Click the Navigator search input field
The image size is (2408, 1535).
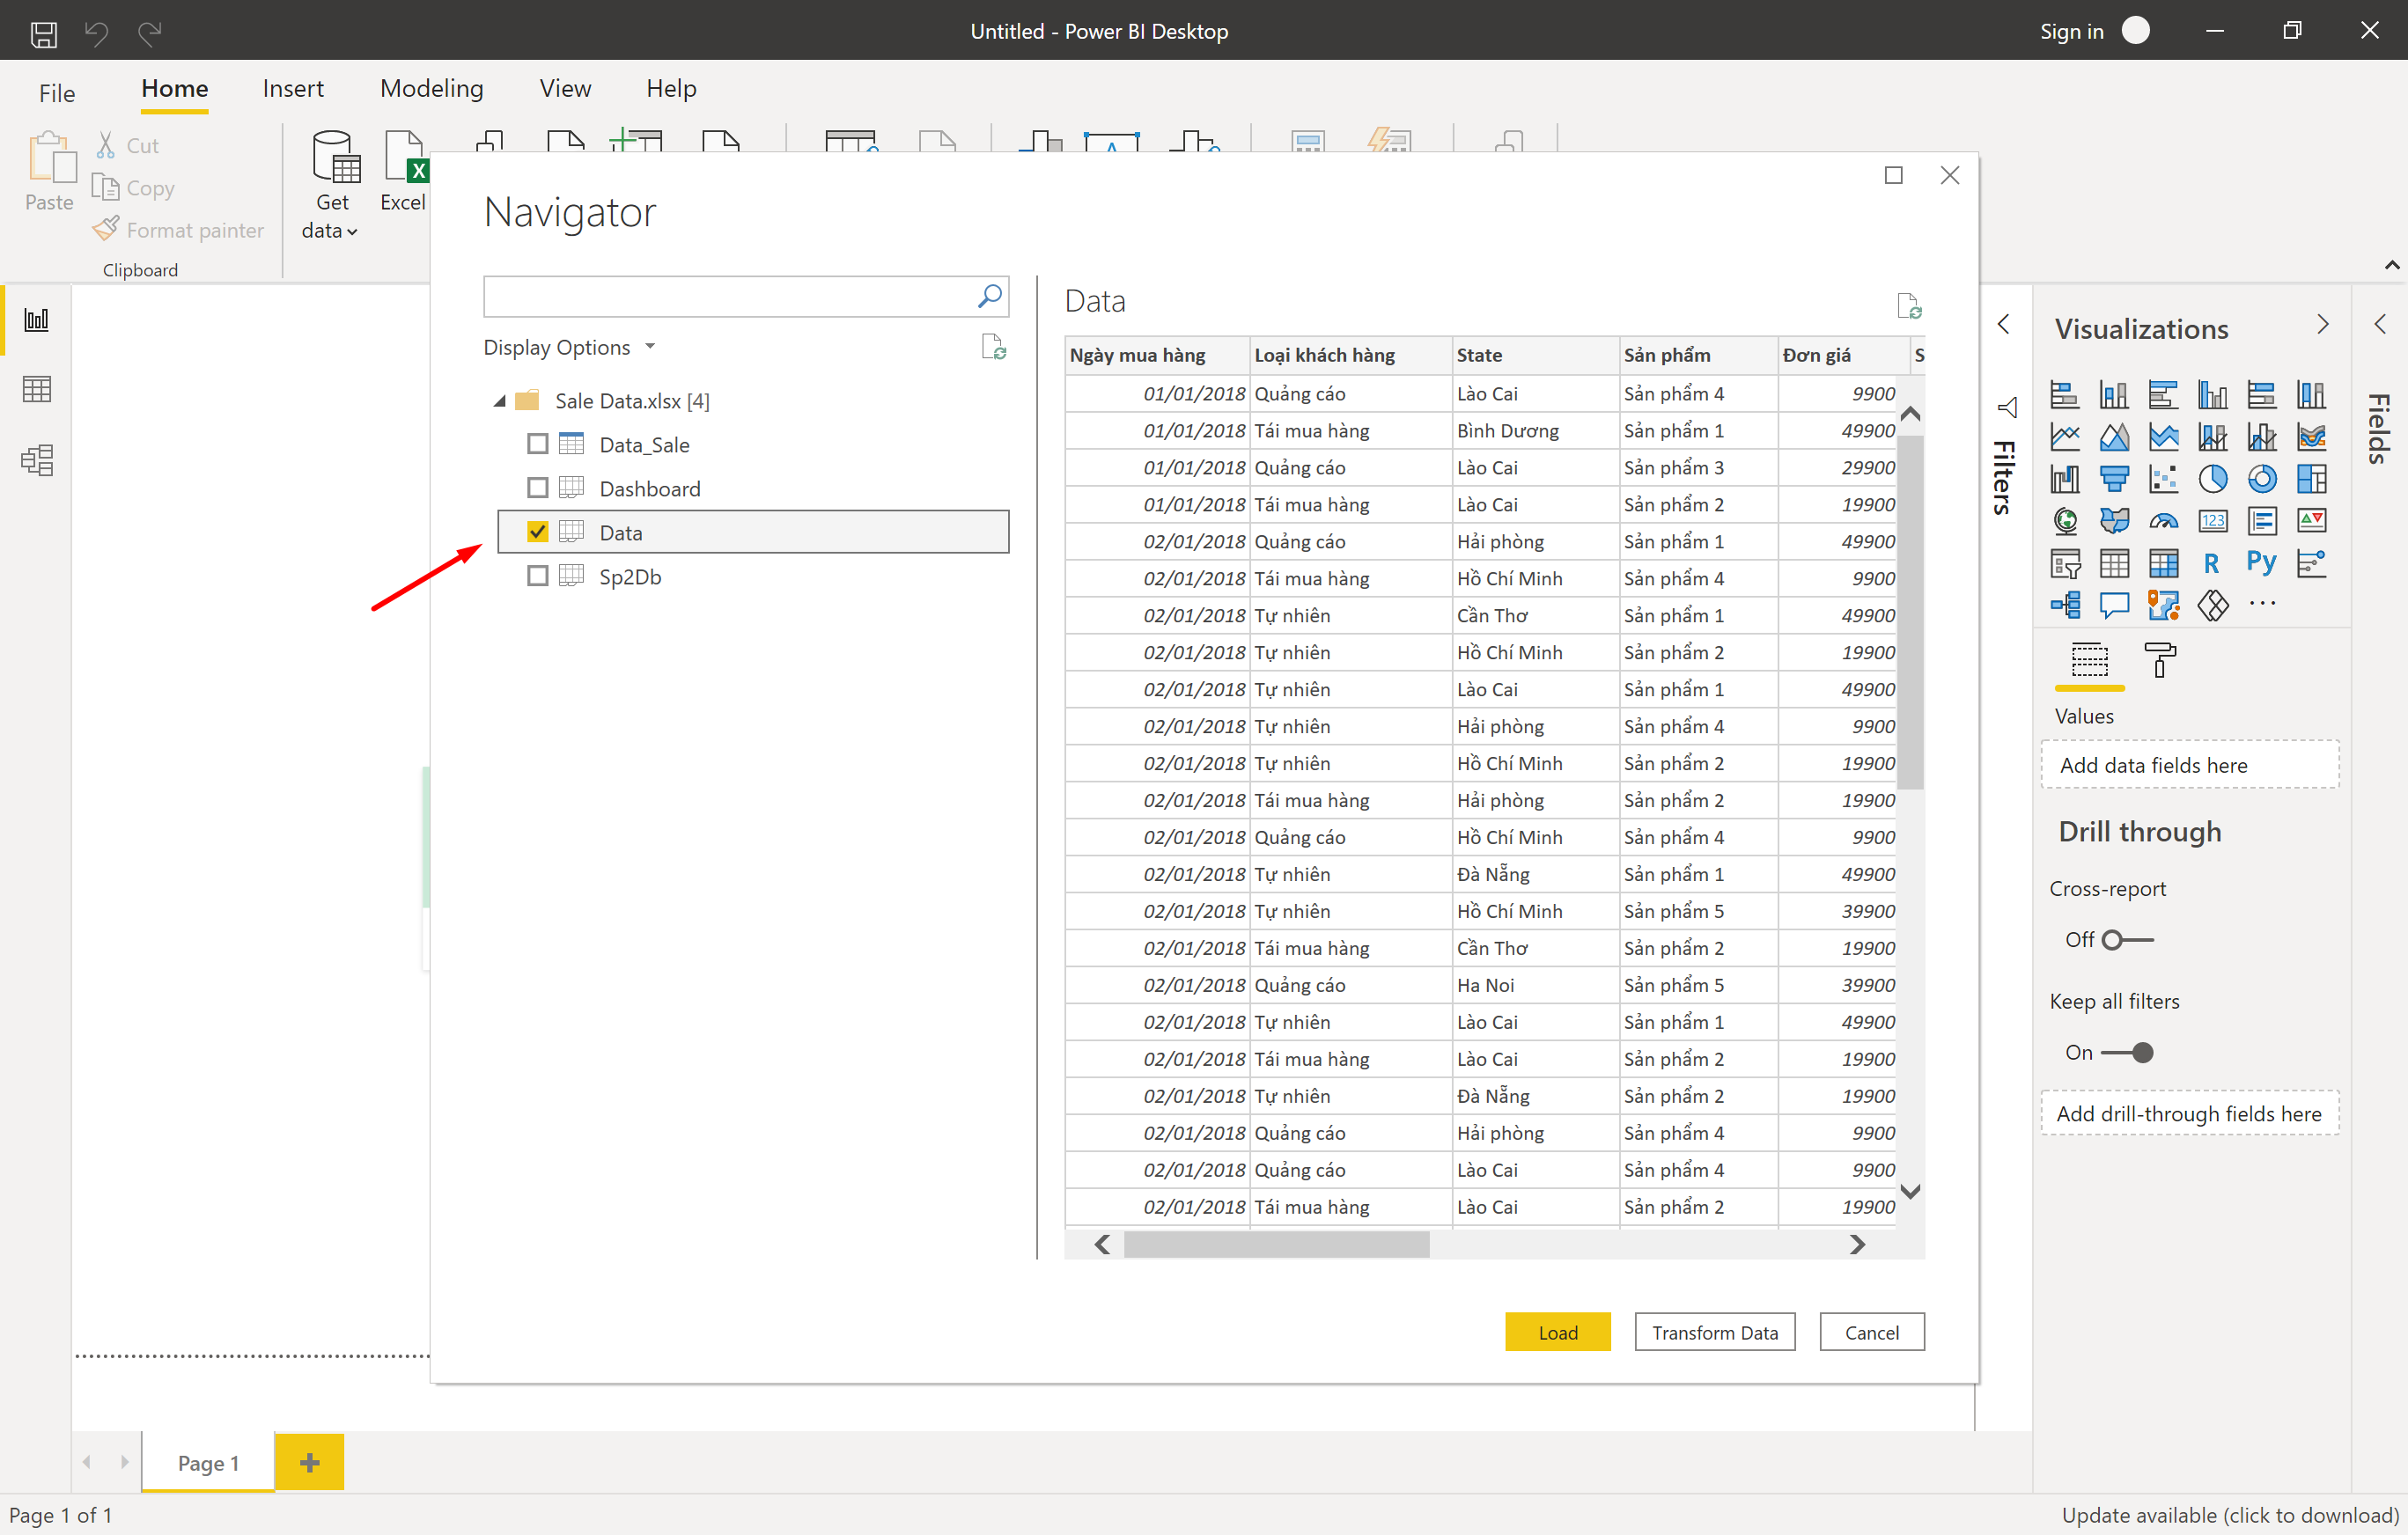coord(728,296)
